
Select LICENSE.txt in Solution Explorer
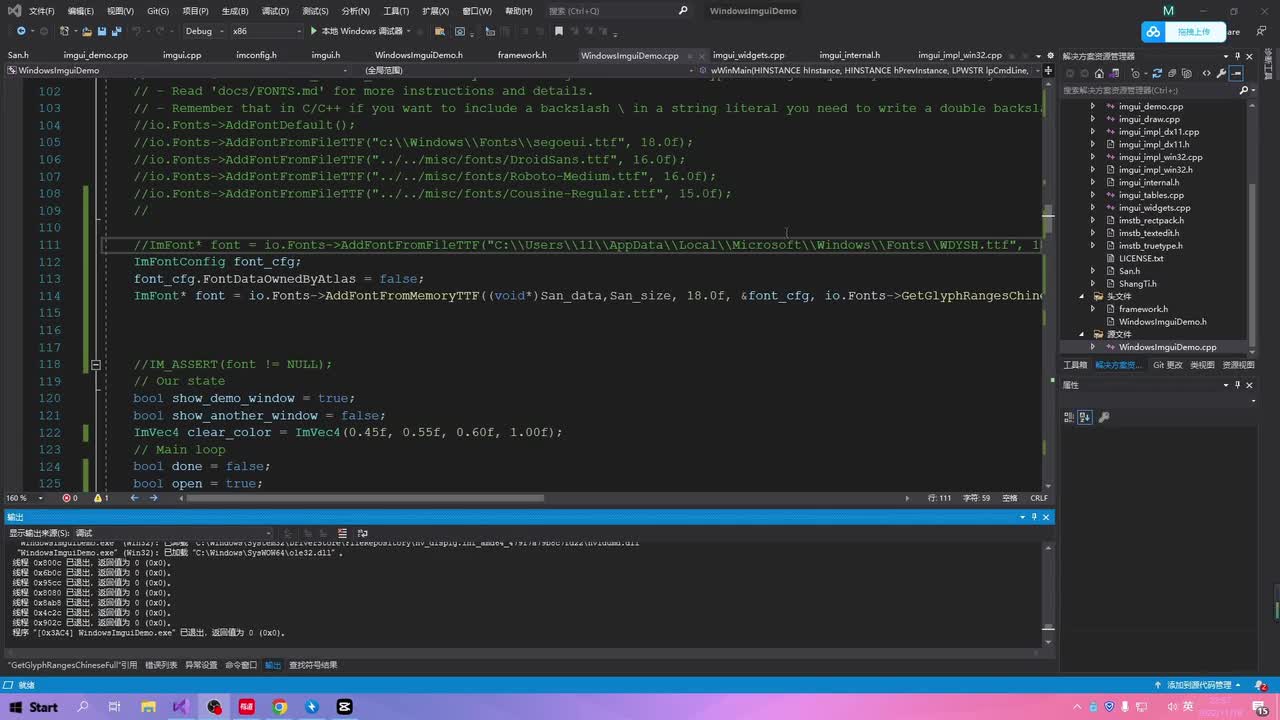pos(1141,258)
